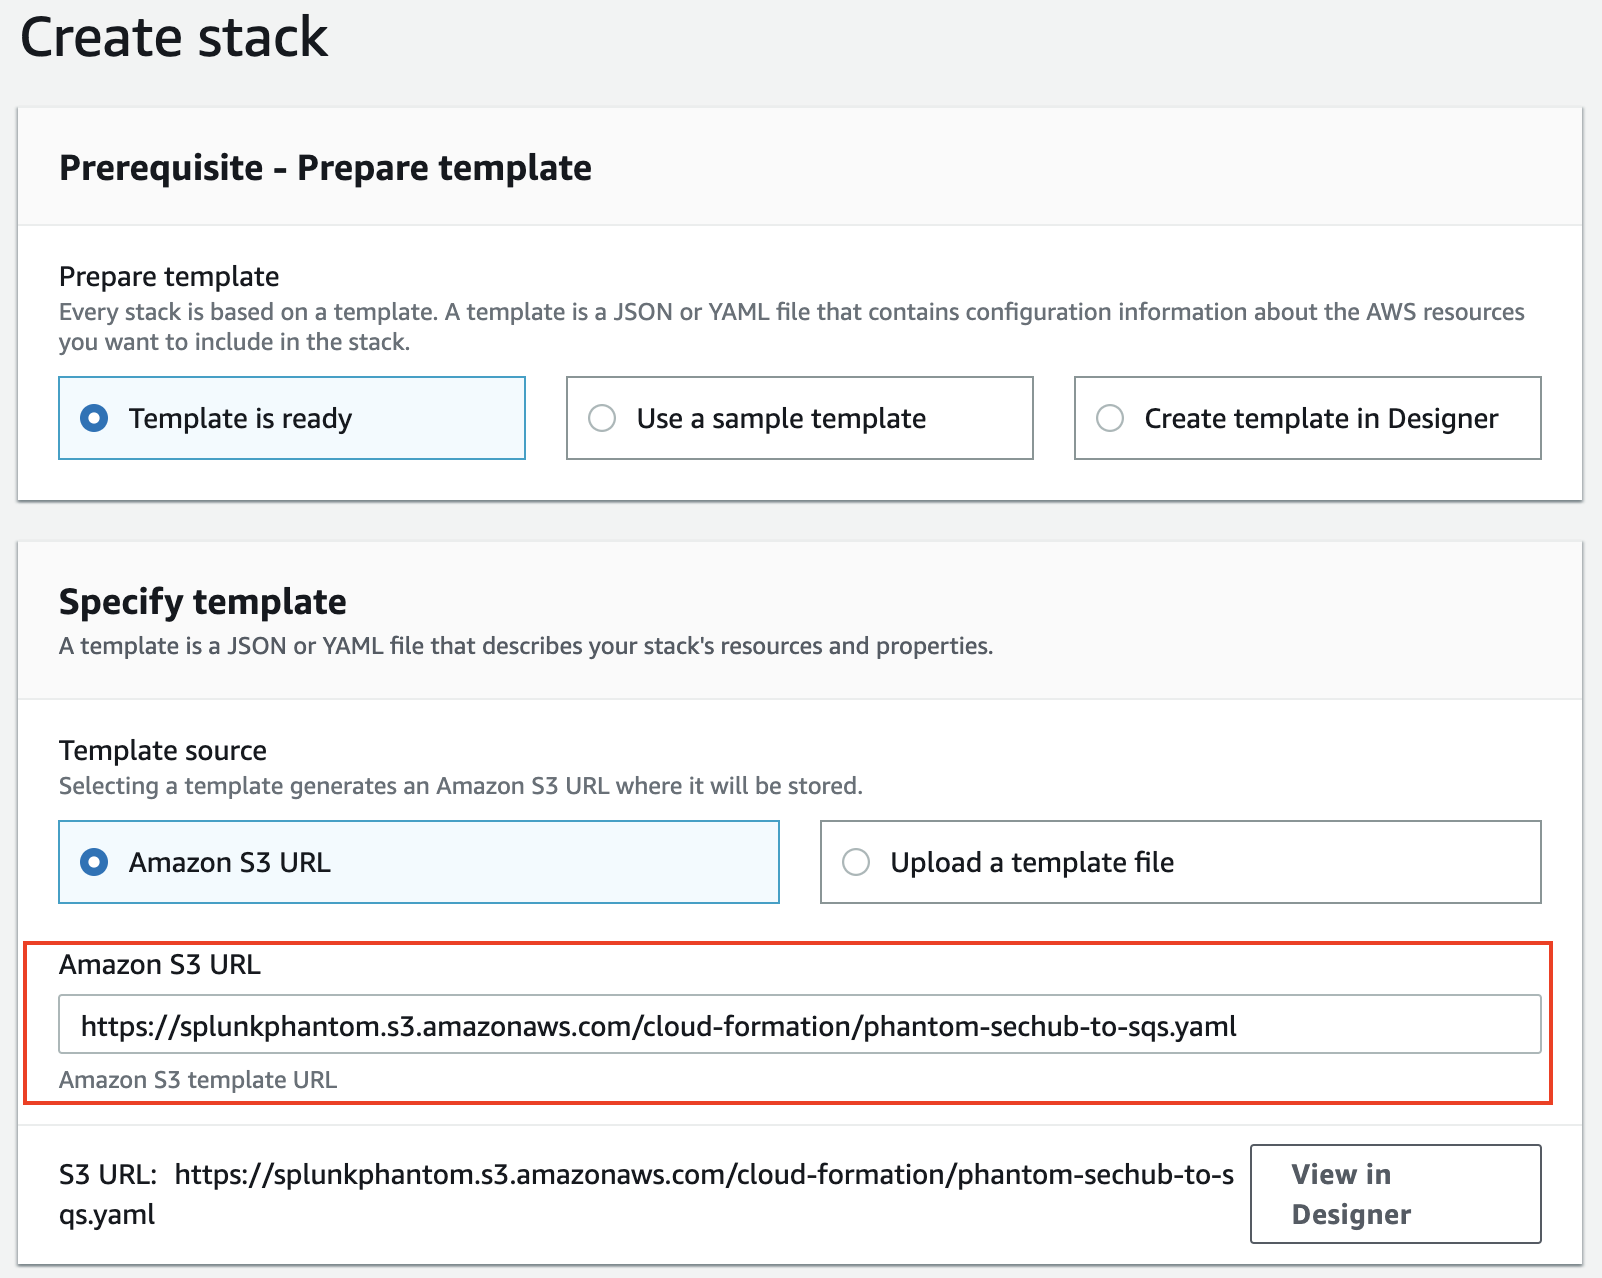
Task: Click the displayed S3 URL link
Action: 700,1176
